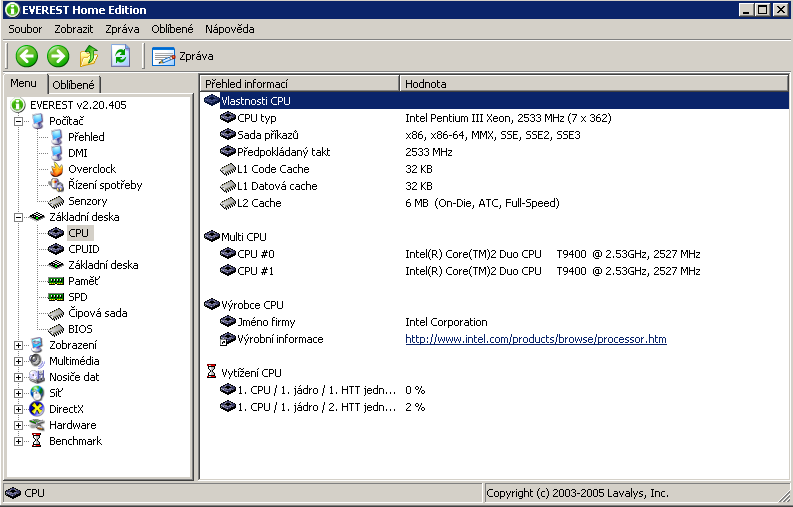
Task: Refresh the page with the refresh icon
Action: (120, 56)
